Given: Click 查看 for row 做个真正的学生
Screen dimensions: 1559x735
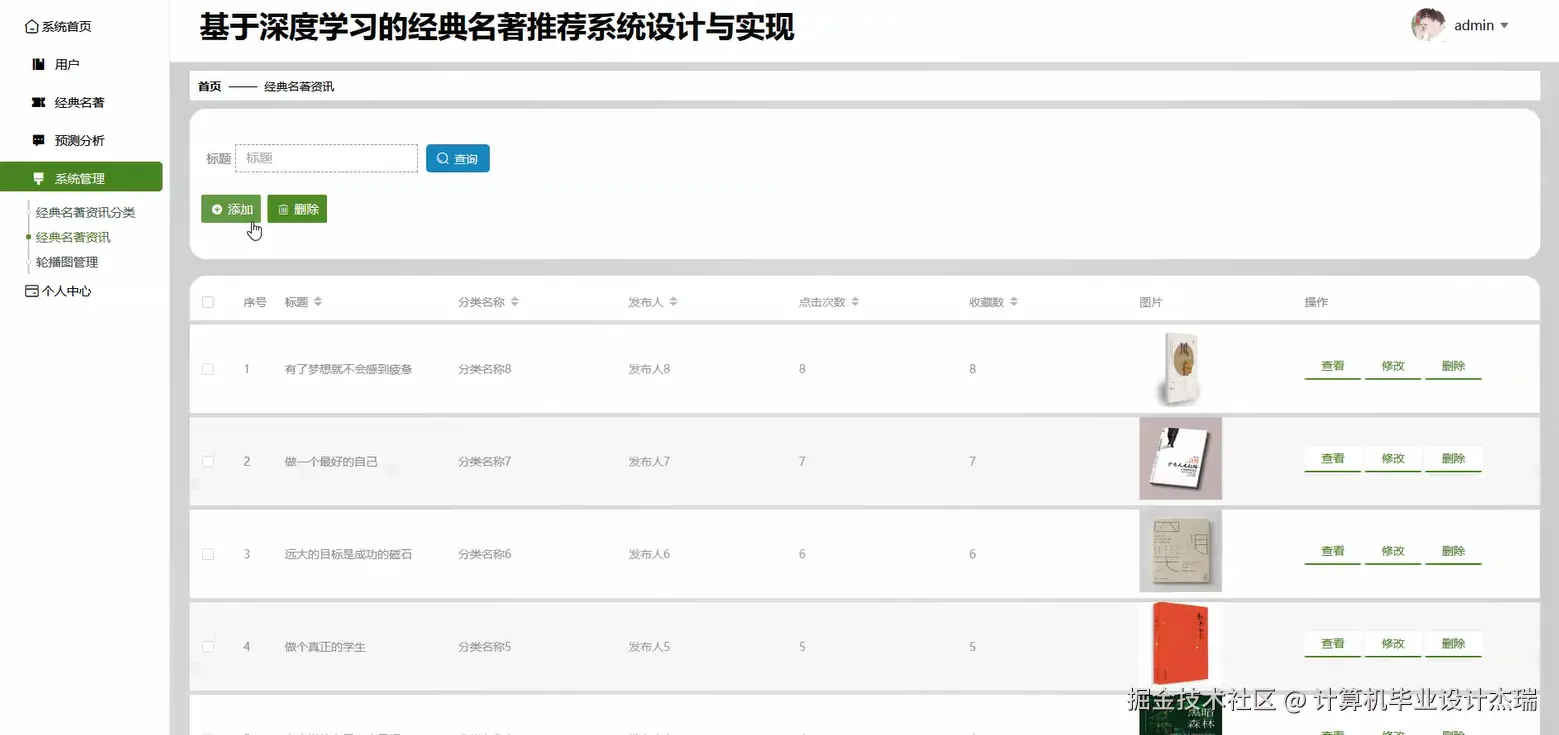Looking at the screenshot, I should (x=1332, y=644).
